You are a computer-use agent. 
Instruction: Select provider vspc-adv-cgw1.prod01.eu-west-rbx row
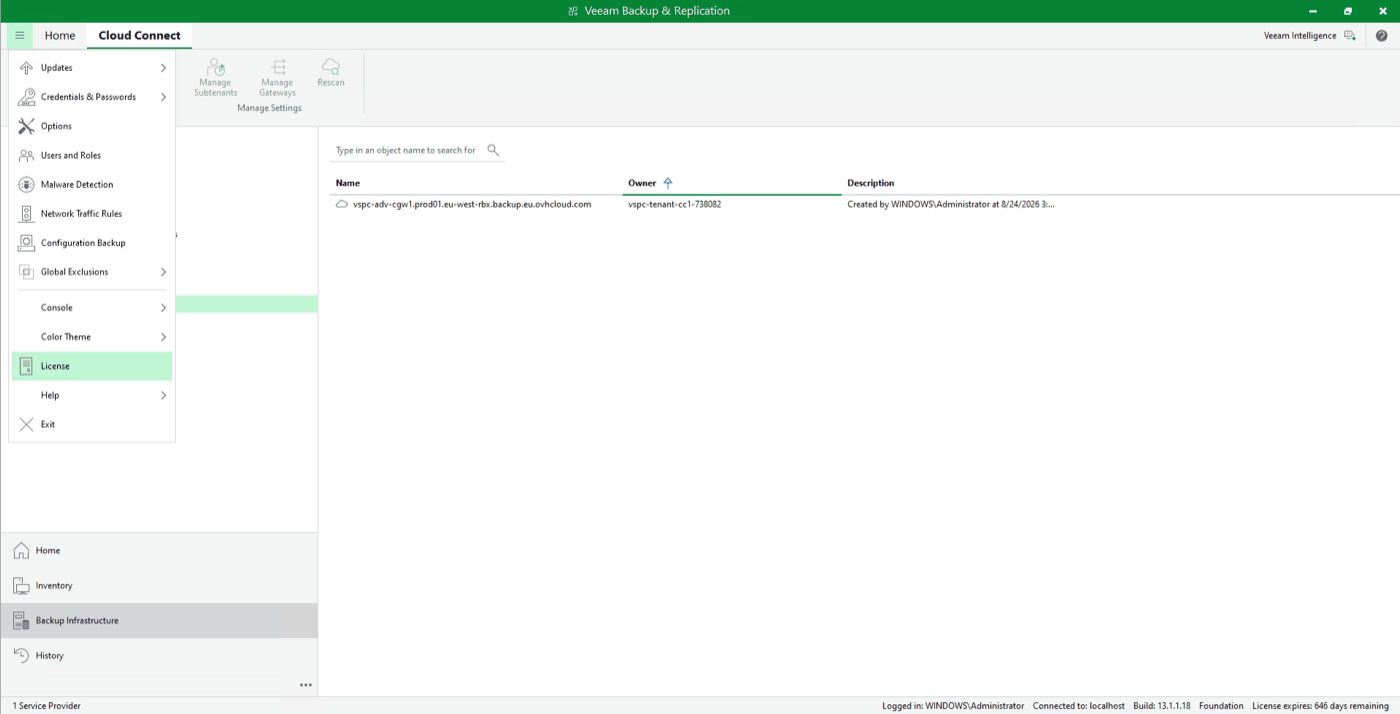click(472, 204)
